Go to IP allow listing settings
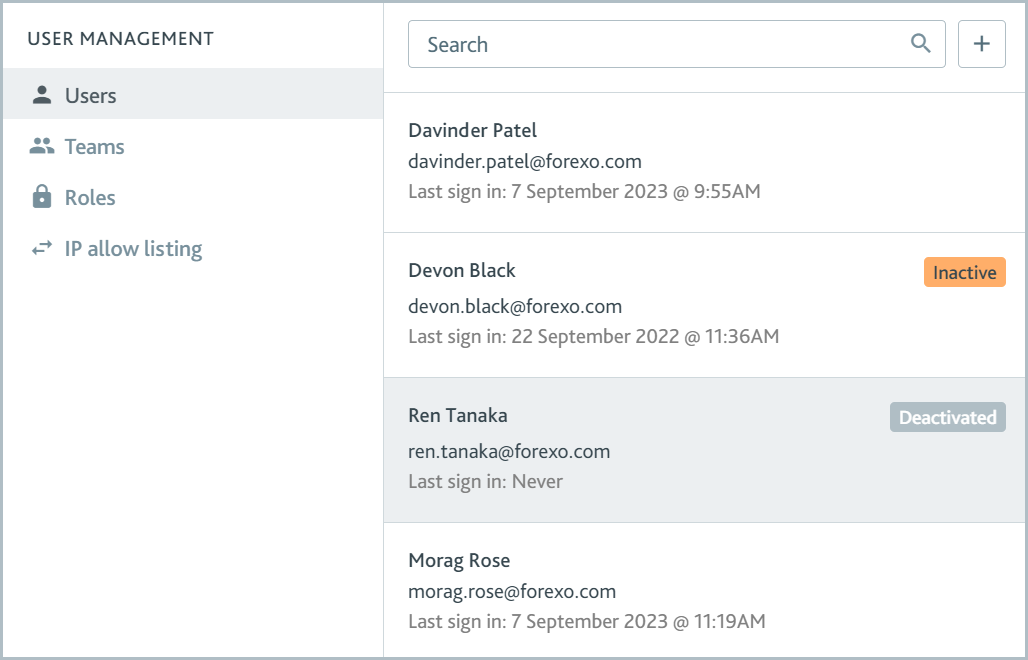Screen dimensions: 1028x660 point(132,249)
